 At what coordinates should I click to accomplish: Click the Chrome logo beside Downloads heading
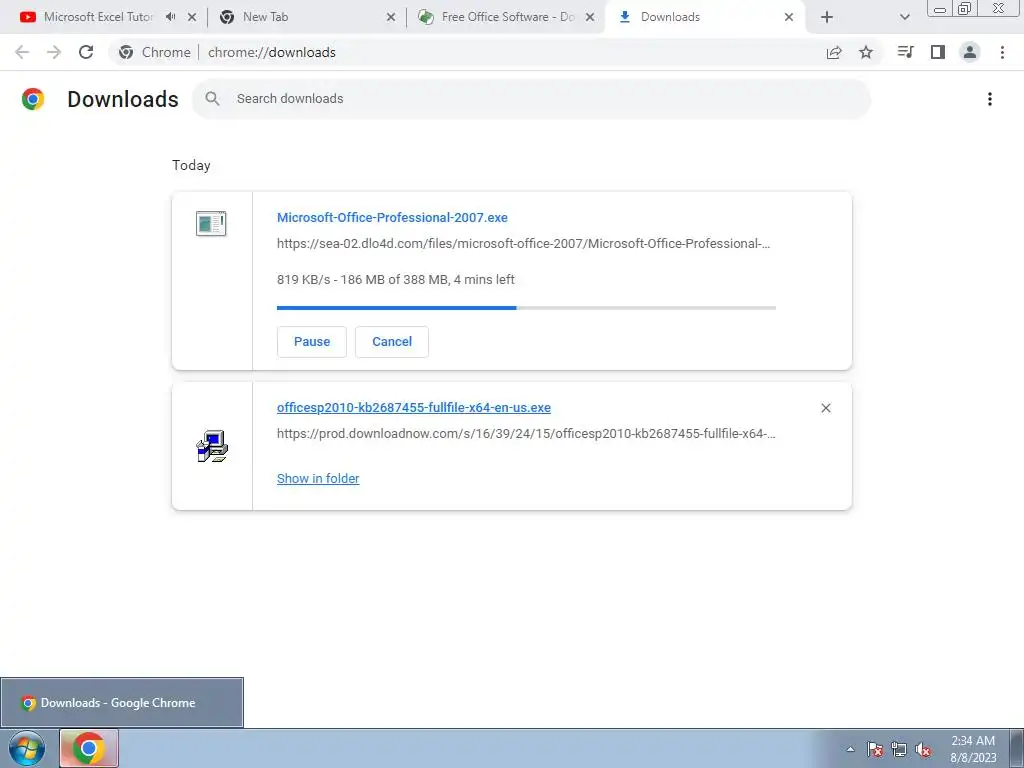coord(33,99)
